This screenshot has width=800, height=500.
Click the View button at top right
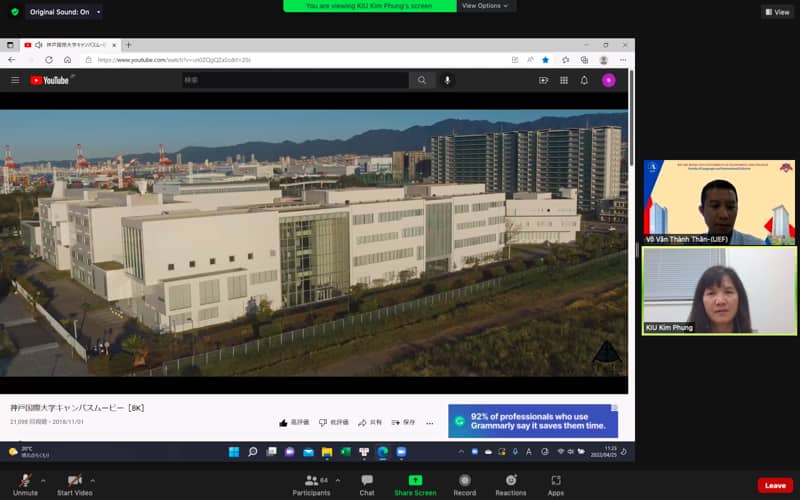point(777,12)
